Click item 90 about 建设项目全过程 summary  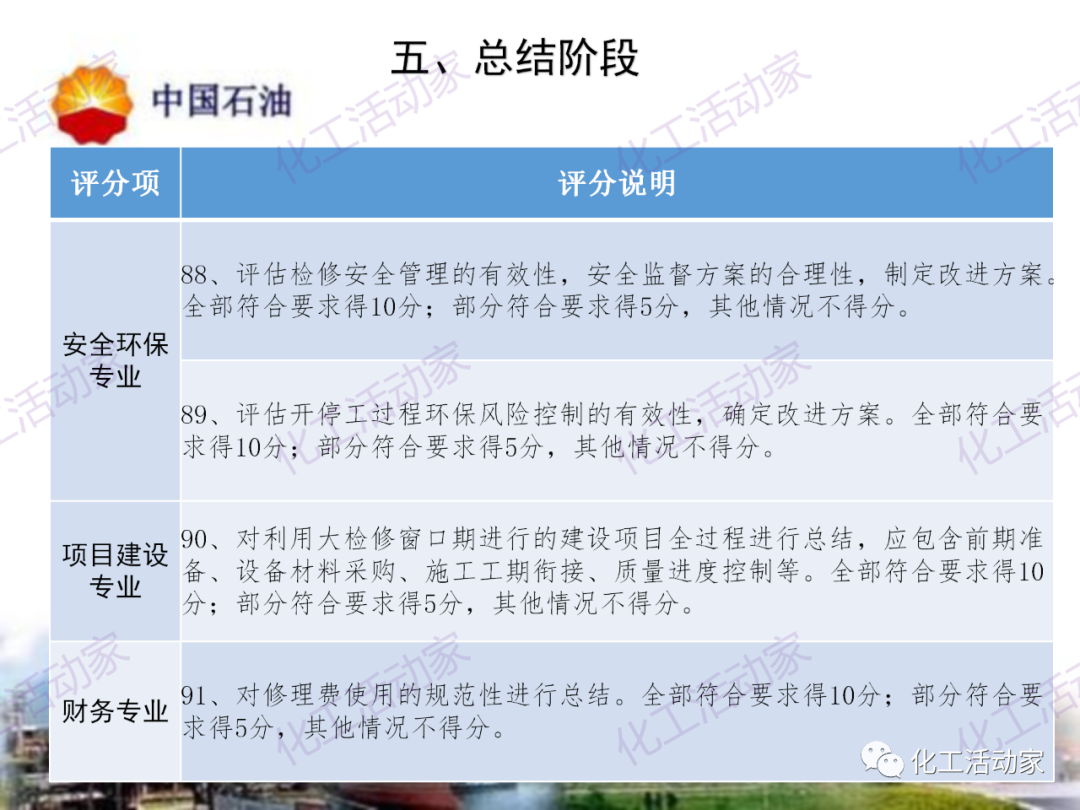point(616,571)
